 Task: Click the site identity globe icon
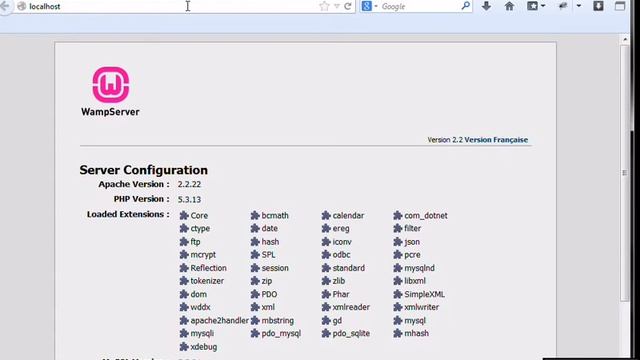coord(22,6)
